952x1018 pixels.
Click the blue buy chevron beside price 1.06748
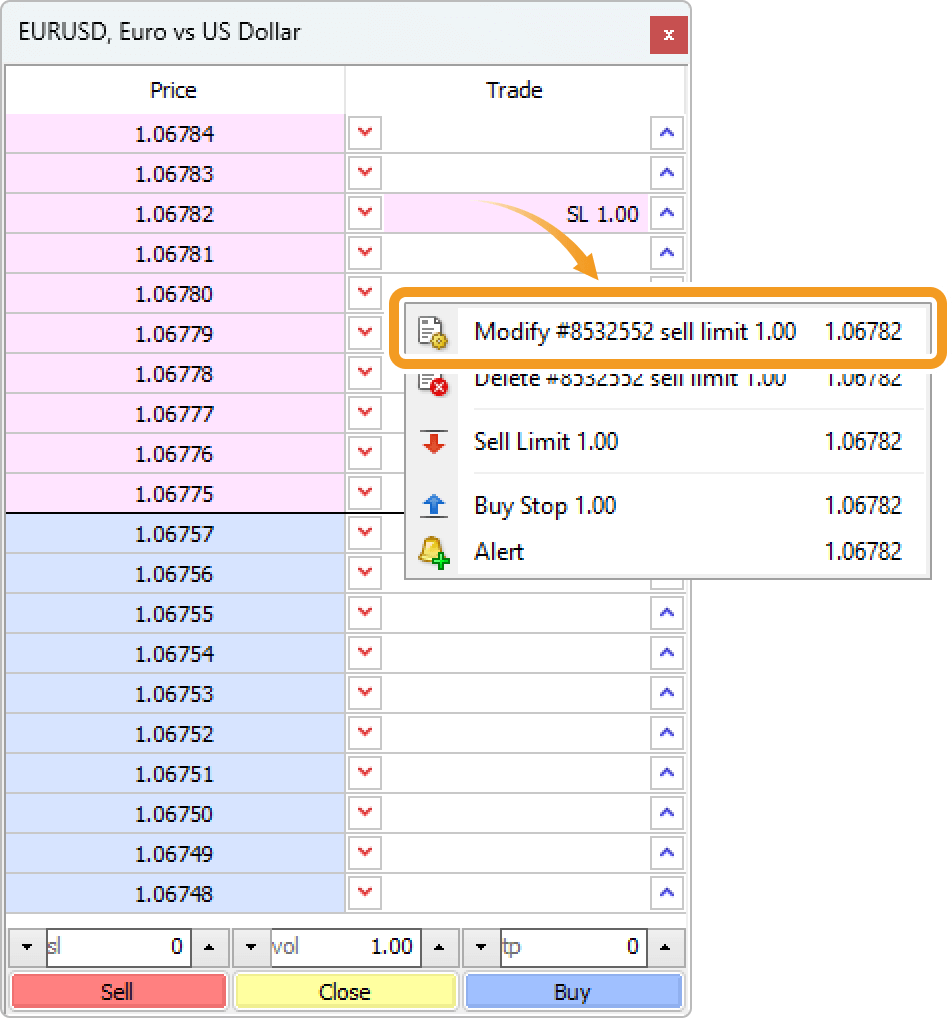[666, 893]
